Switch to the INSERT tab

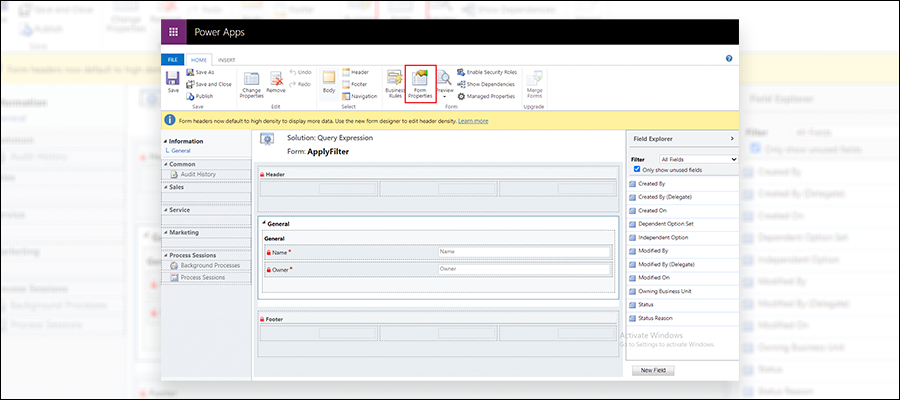[226, 60]
